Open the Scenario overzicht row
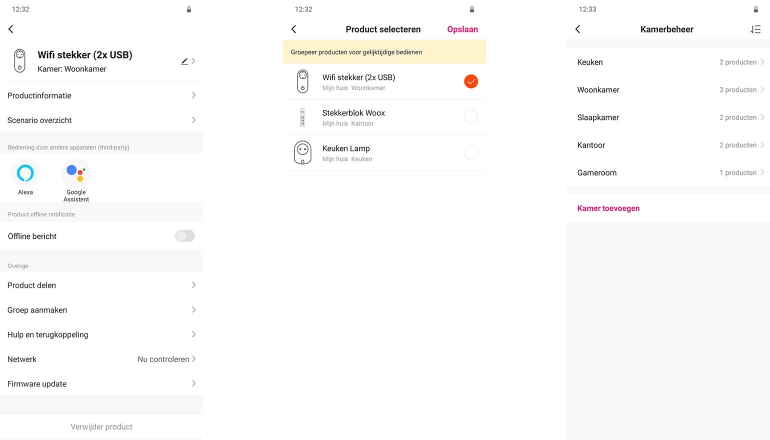Image resolution: width=770 pixels, height=440 pixels. [x=101, y=120]
